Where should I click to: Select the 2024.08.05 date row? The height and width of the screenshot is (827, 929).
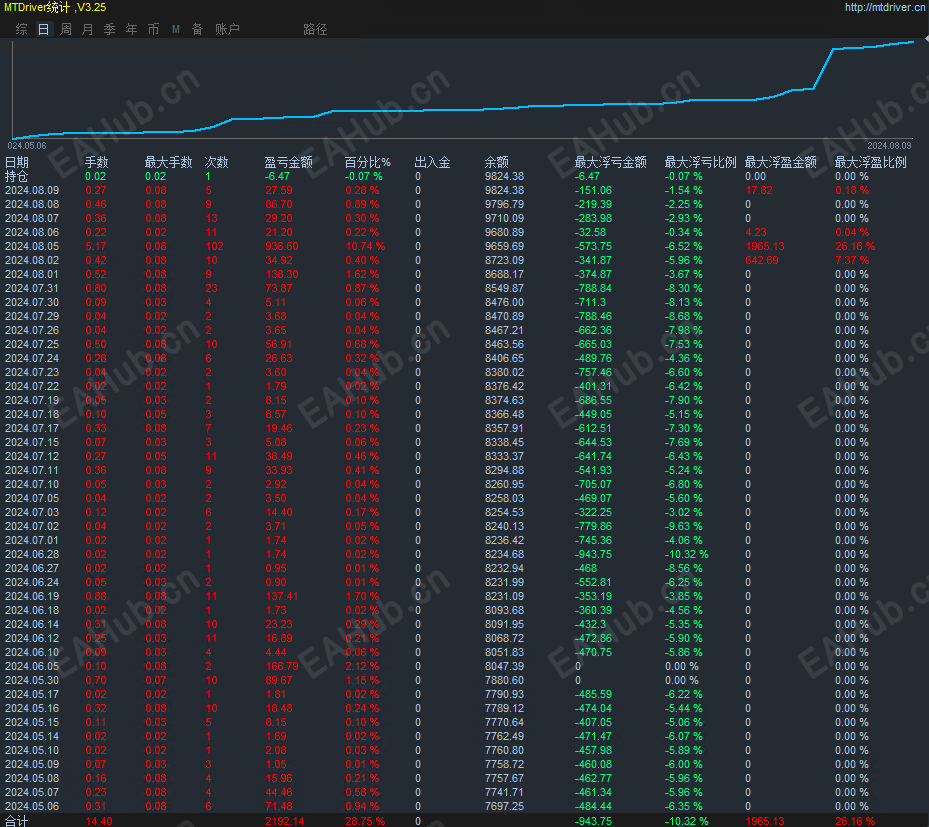32,246
